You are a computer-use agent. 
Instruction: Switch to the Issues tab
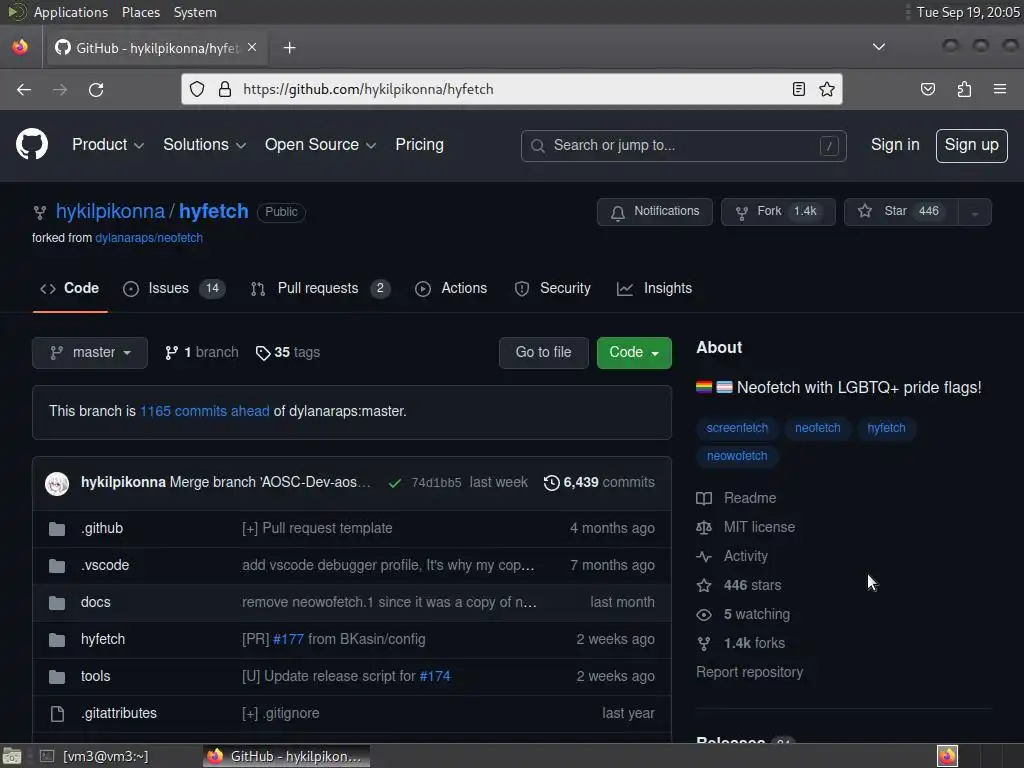click(174, 288)
